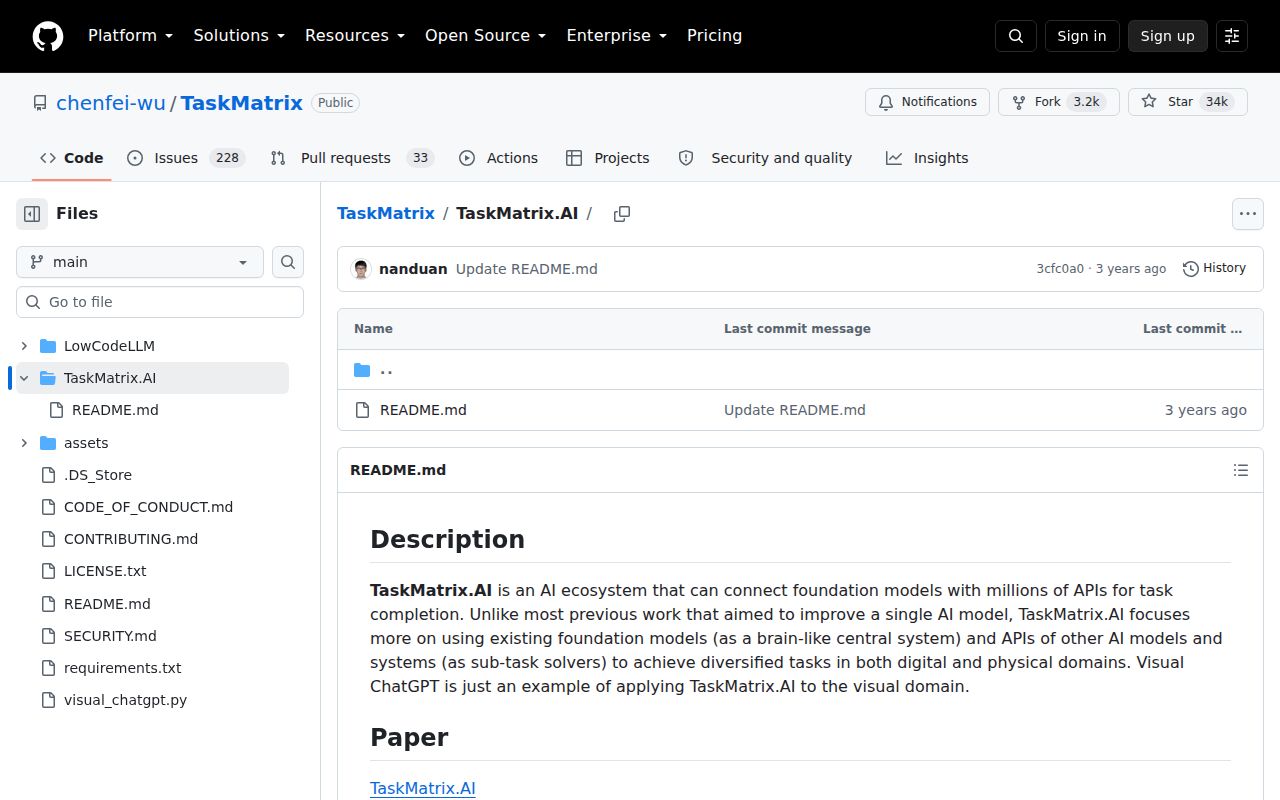Viewport: 1280px width, 800px height.
Task: Click the GitHub logo icon
Action: pos(48,36)
